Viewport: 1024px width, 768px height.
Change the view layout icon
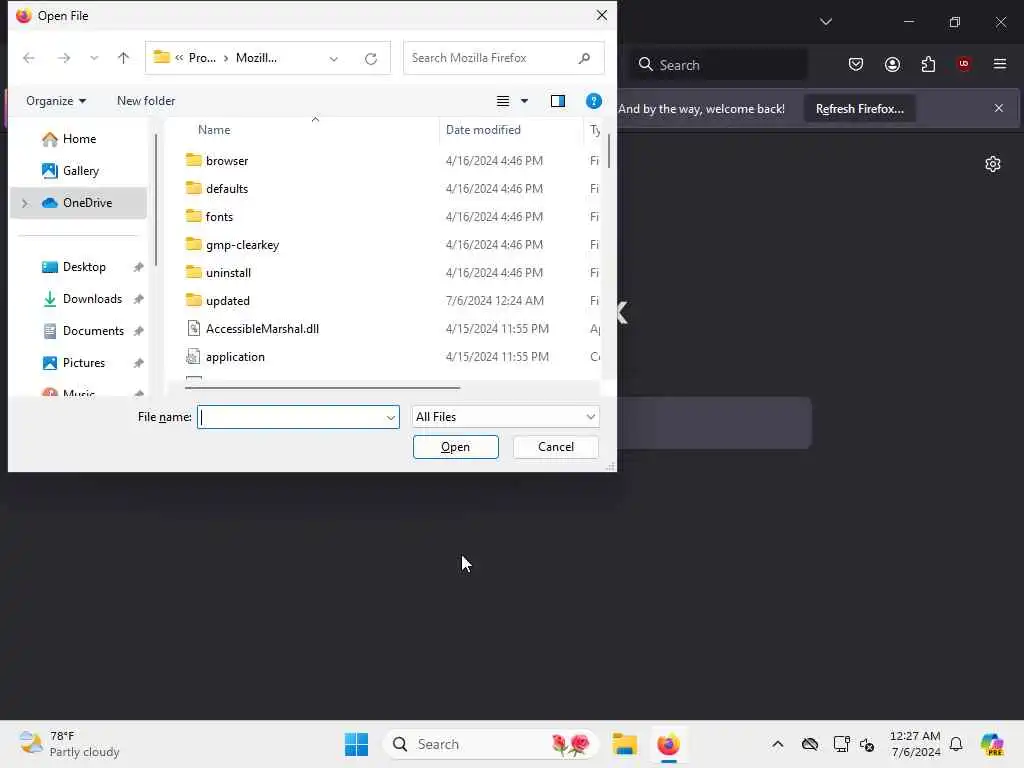tap(502, 101)
